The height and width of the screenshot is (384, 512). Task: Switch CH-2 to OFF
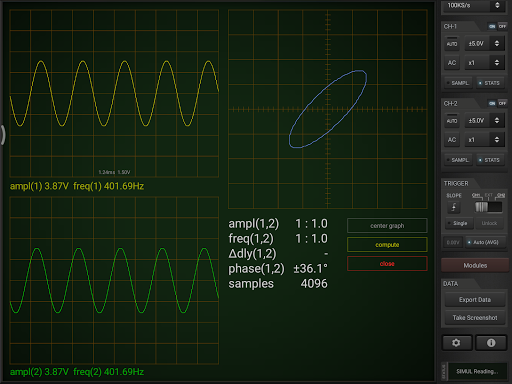tap(502, 103)
